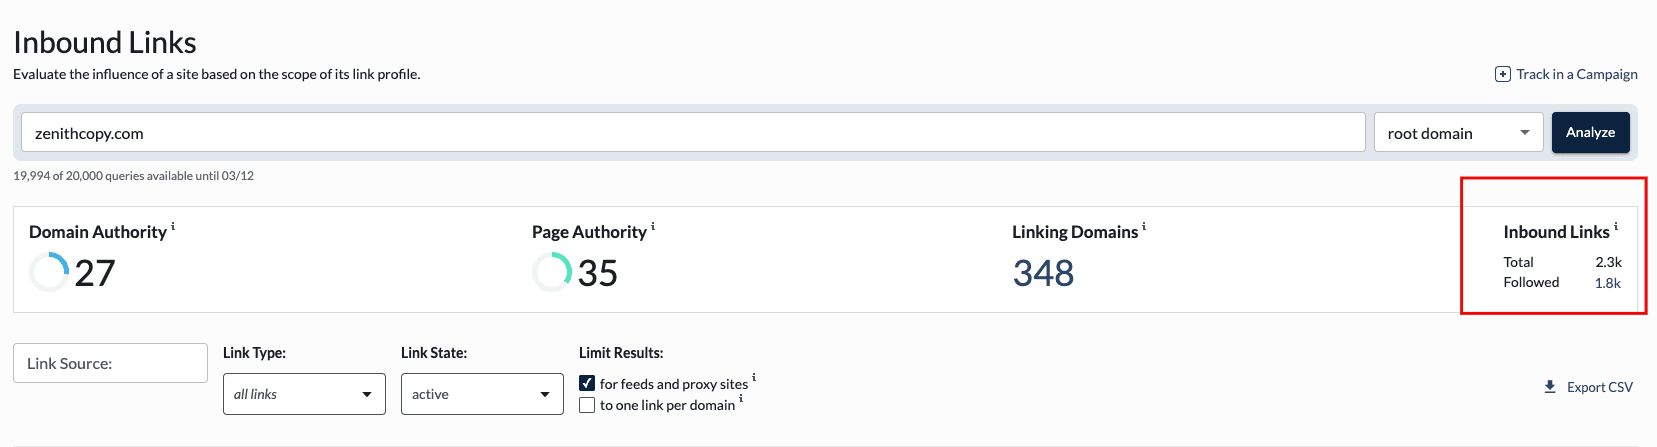The width and height of the screenshot is (1657, 447).
Task: Click the Linking Domains count 348
Action: [x=1043, y=273]
